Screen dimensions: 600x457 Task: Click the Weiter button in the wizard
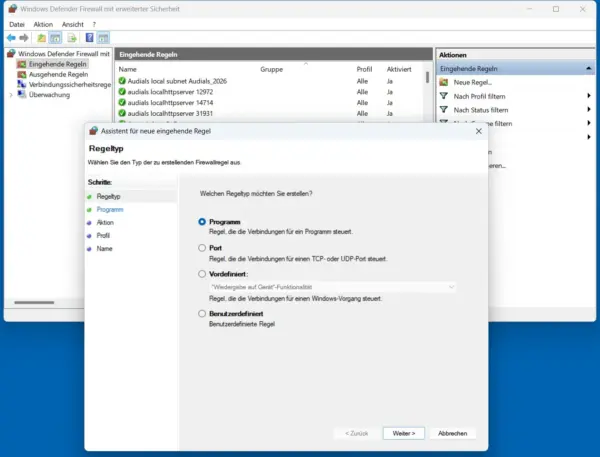(404, 433)
